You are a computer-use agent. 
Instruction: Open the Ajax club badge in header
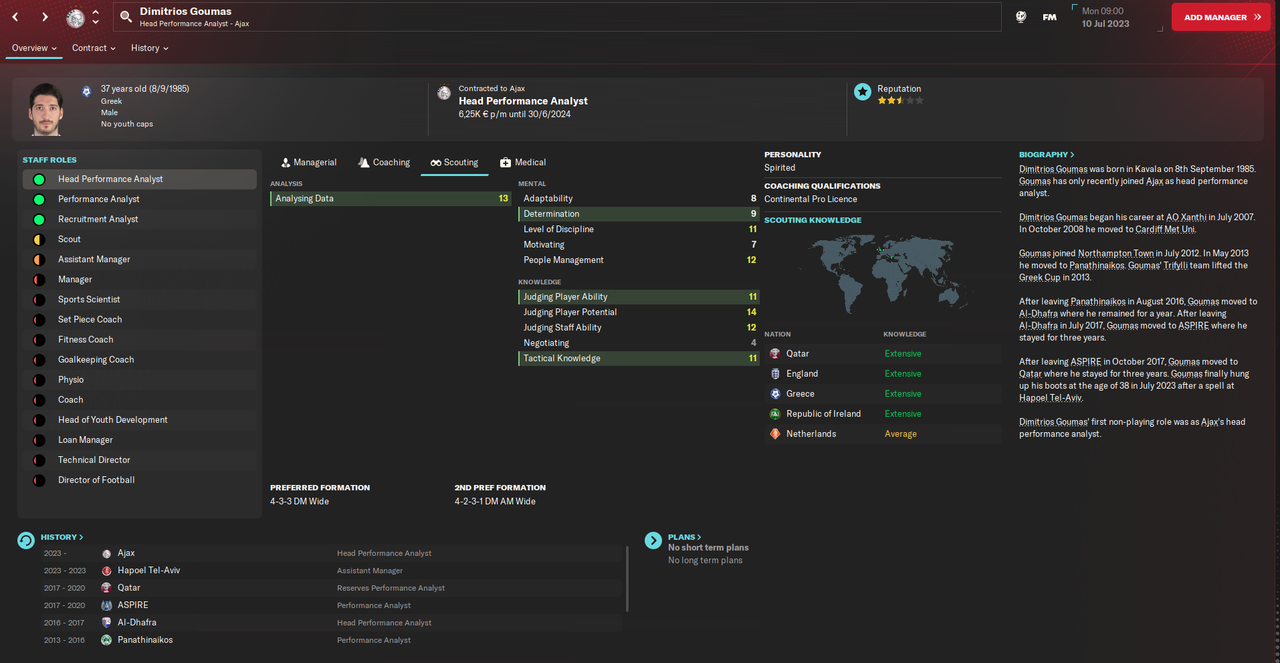(x=76, y=18)
